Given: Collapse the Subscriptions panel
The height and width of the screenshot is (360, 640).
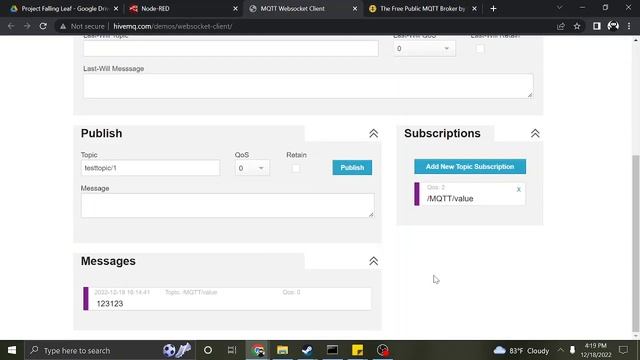Looking at the screenshot, I should pyautogui.click(x=535, y=133).
